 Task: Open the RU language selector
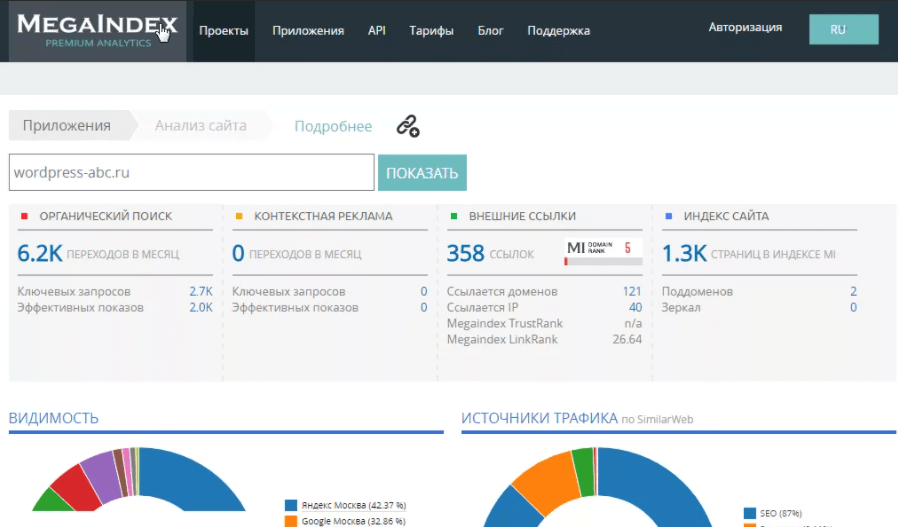[843, 29]
